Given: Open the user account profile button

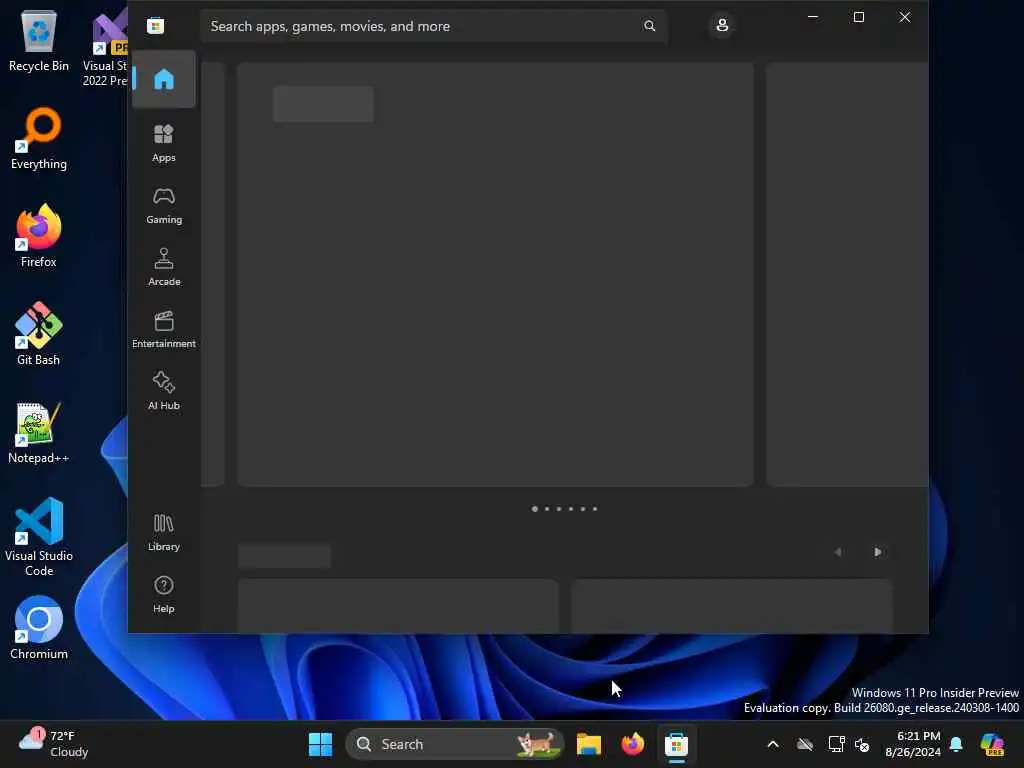Looking at the screenshot, I should [722, 25].
